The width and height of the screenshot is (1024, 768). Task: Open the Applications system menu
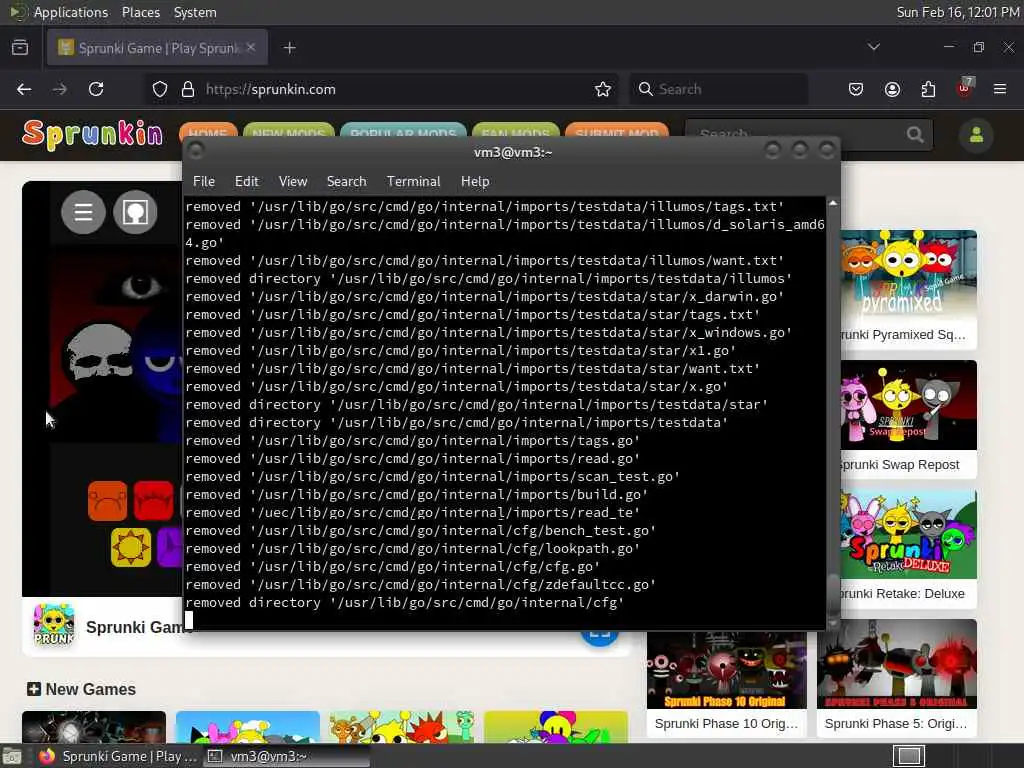click(x=71, y=12)
